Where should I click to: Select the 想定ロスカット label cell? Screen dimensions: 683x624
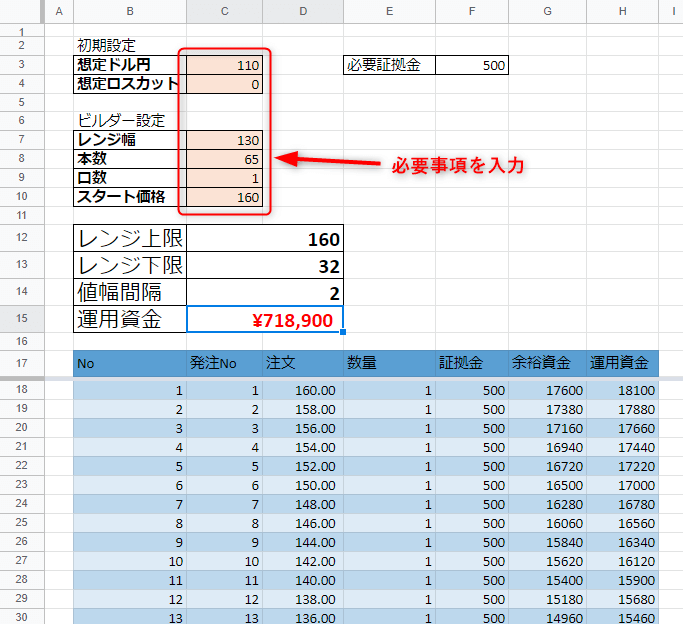(x=130, y=84)
